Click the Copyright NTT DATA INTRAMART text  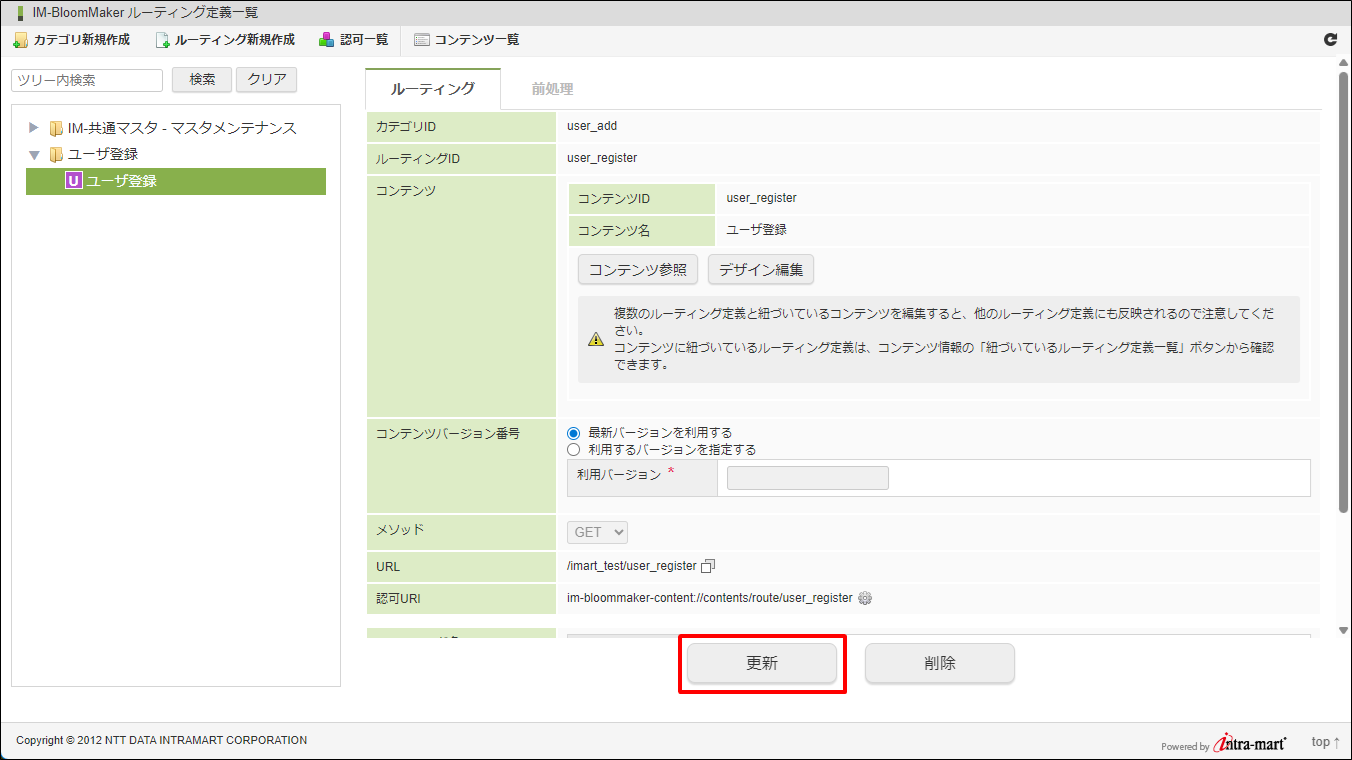161,740
